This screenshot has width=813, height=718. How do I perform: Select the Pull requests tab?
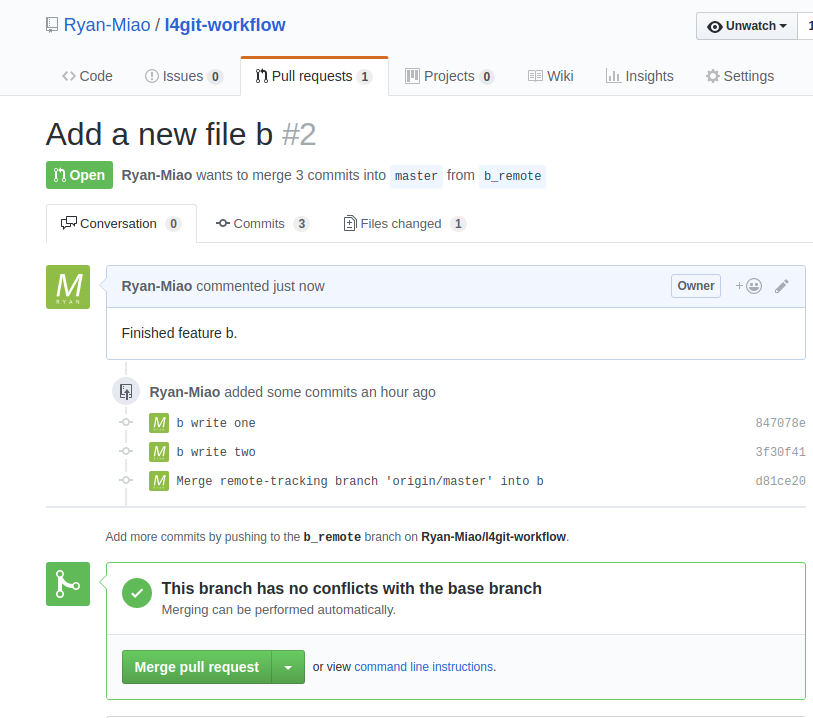[314, 76]
